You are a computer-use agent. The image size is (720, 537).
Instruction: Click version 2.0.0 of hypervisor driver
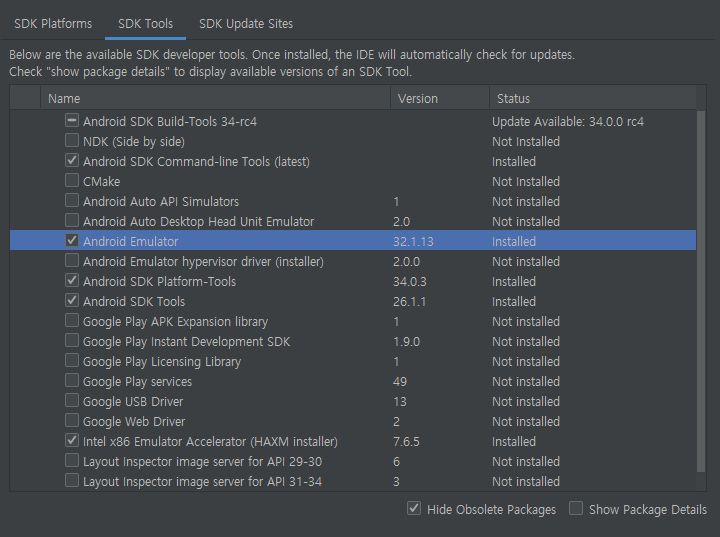406,262
